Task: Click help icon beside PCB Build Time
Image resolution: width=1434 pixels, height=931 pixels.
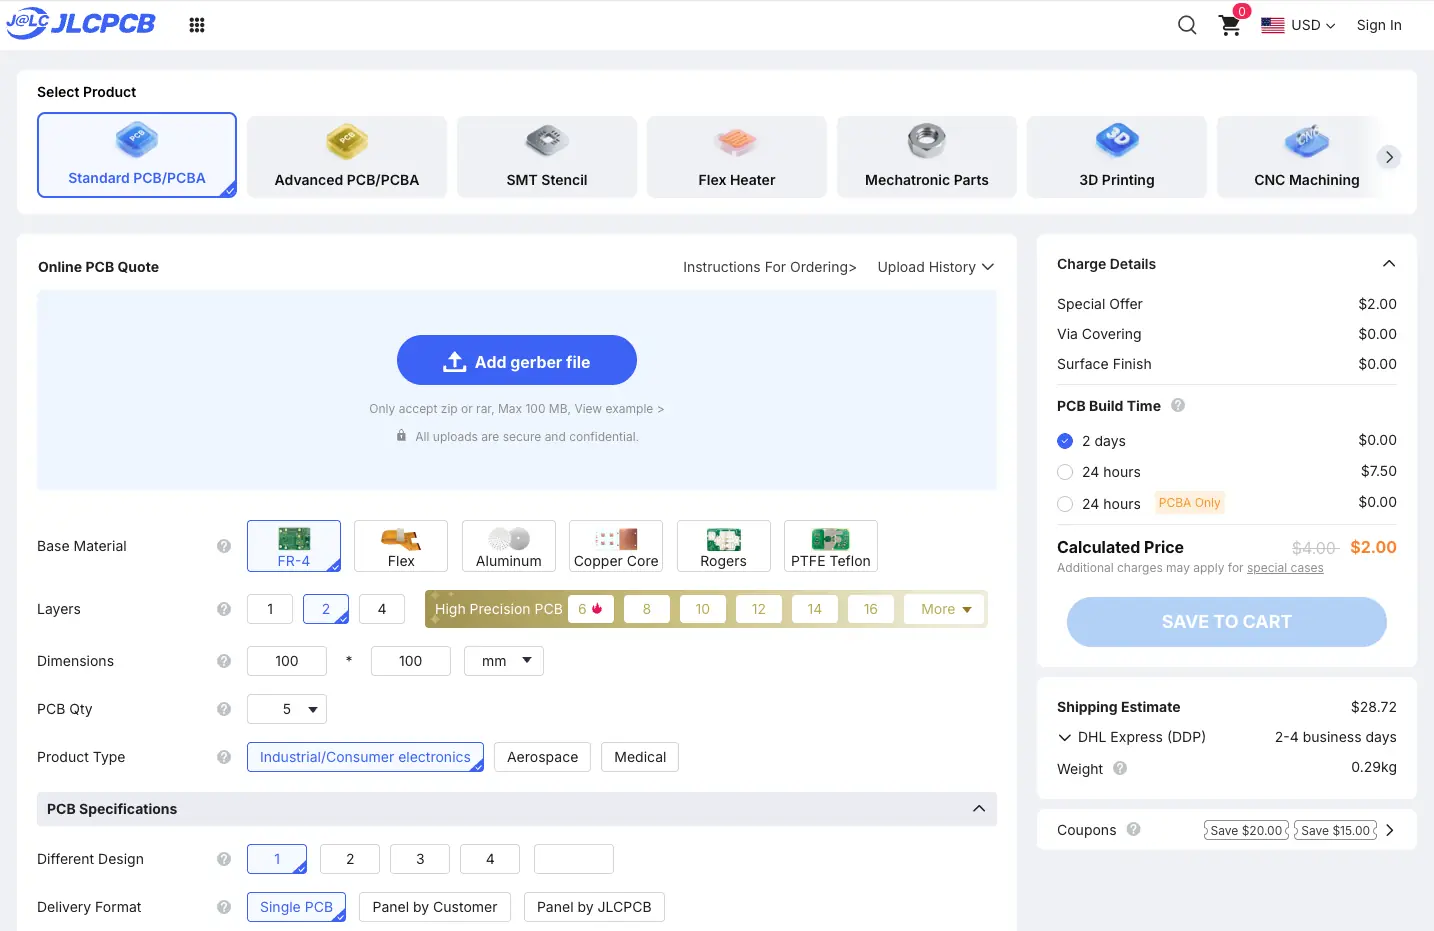Action: [1178, 405]
